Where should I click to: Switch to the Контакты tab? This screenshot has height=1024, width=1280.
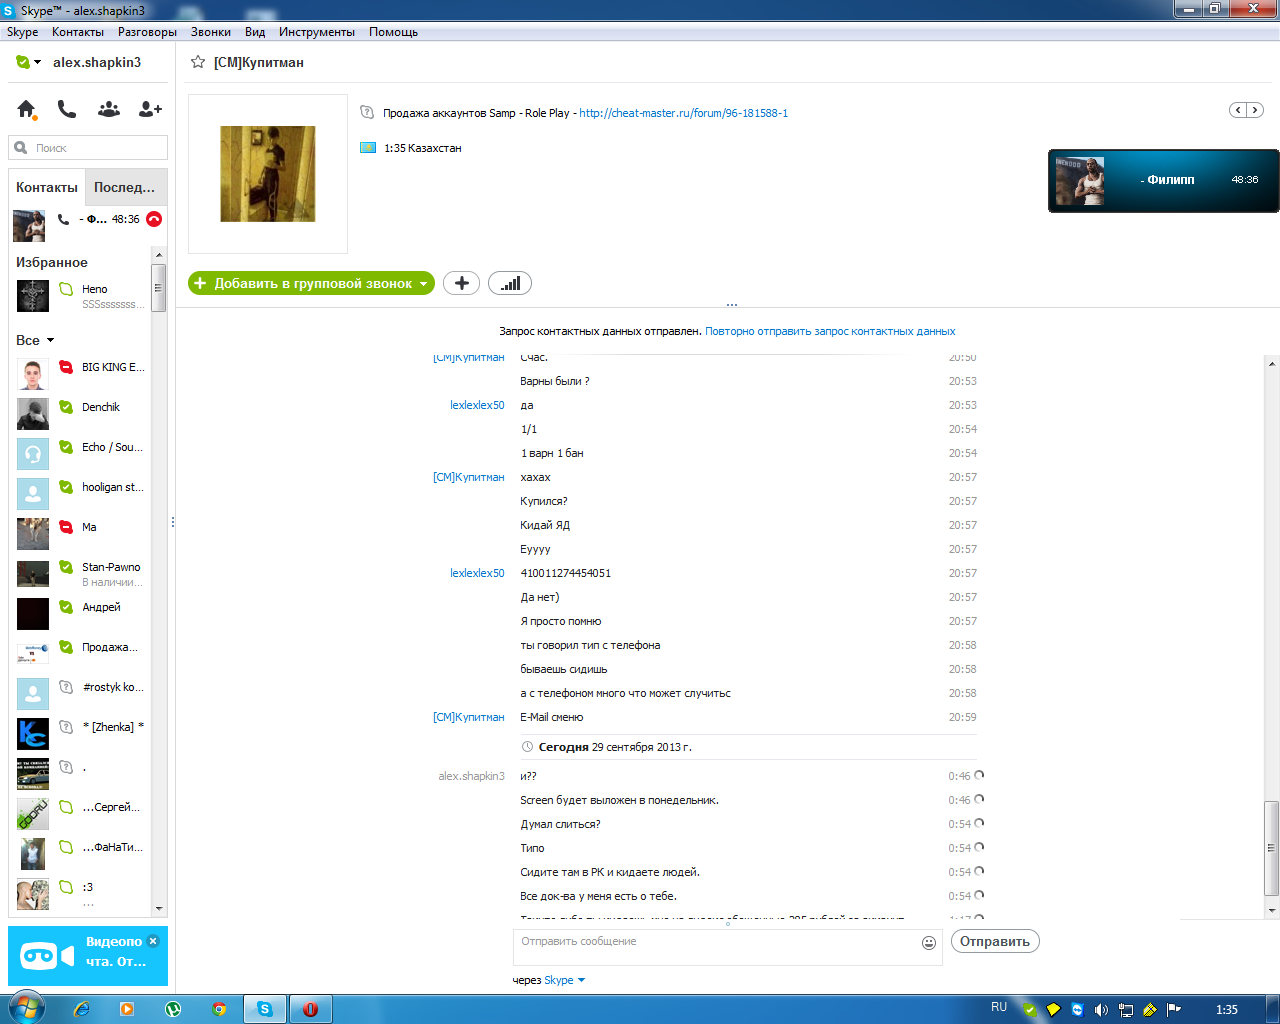coord(47,187)
